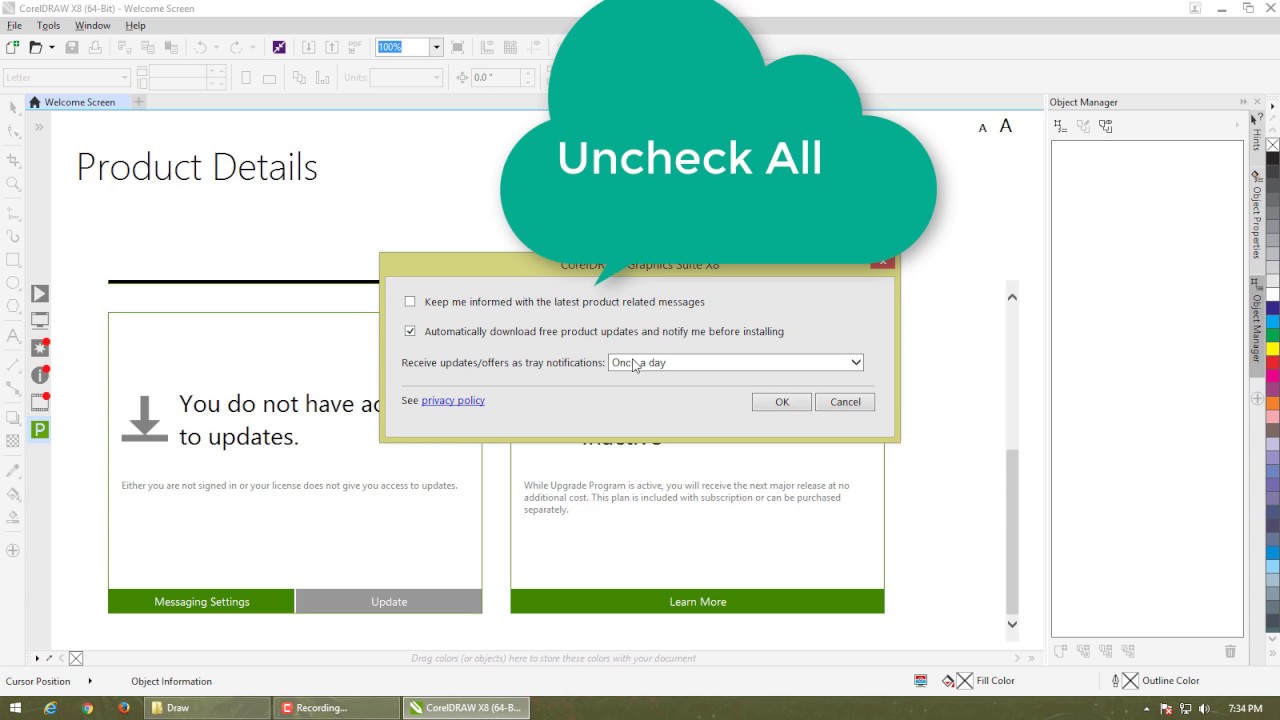Viewport: 1280px width, 720px height.
Task: Select the Hints docker tab
Action: 1257,133
